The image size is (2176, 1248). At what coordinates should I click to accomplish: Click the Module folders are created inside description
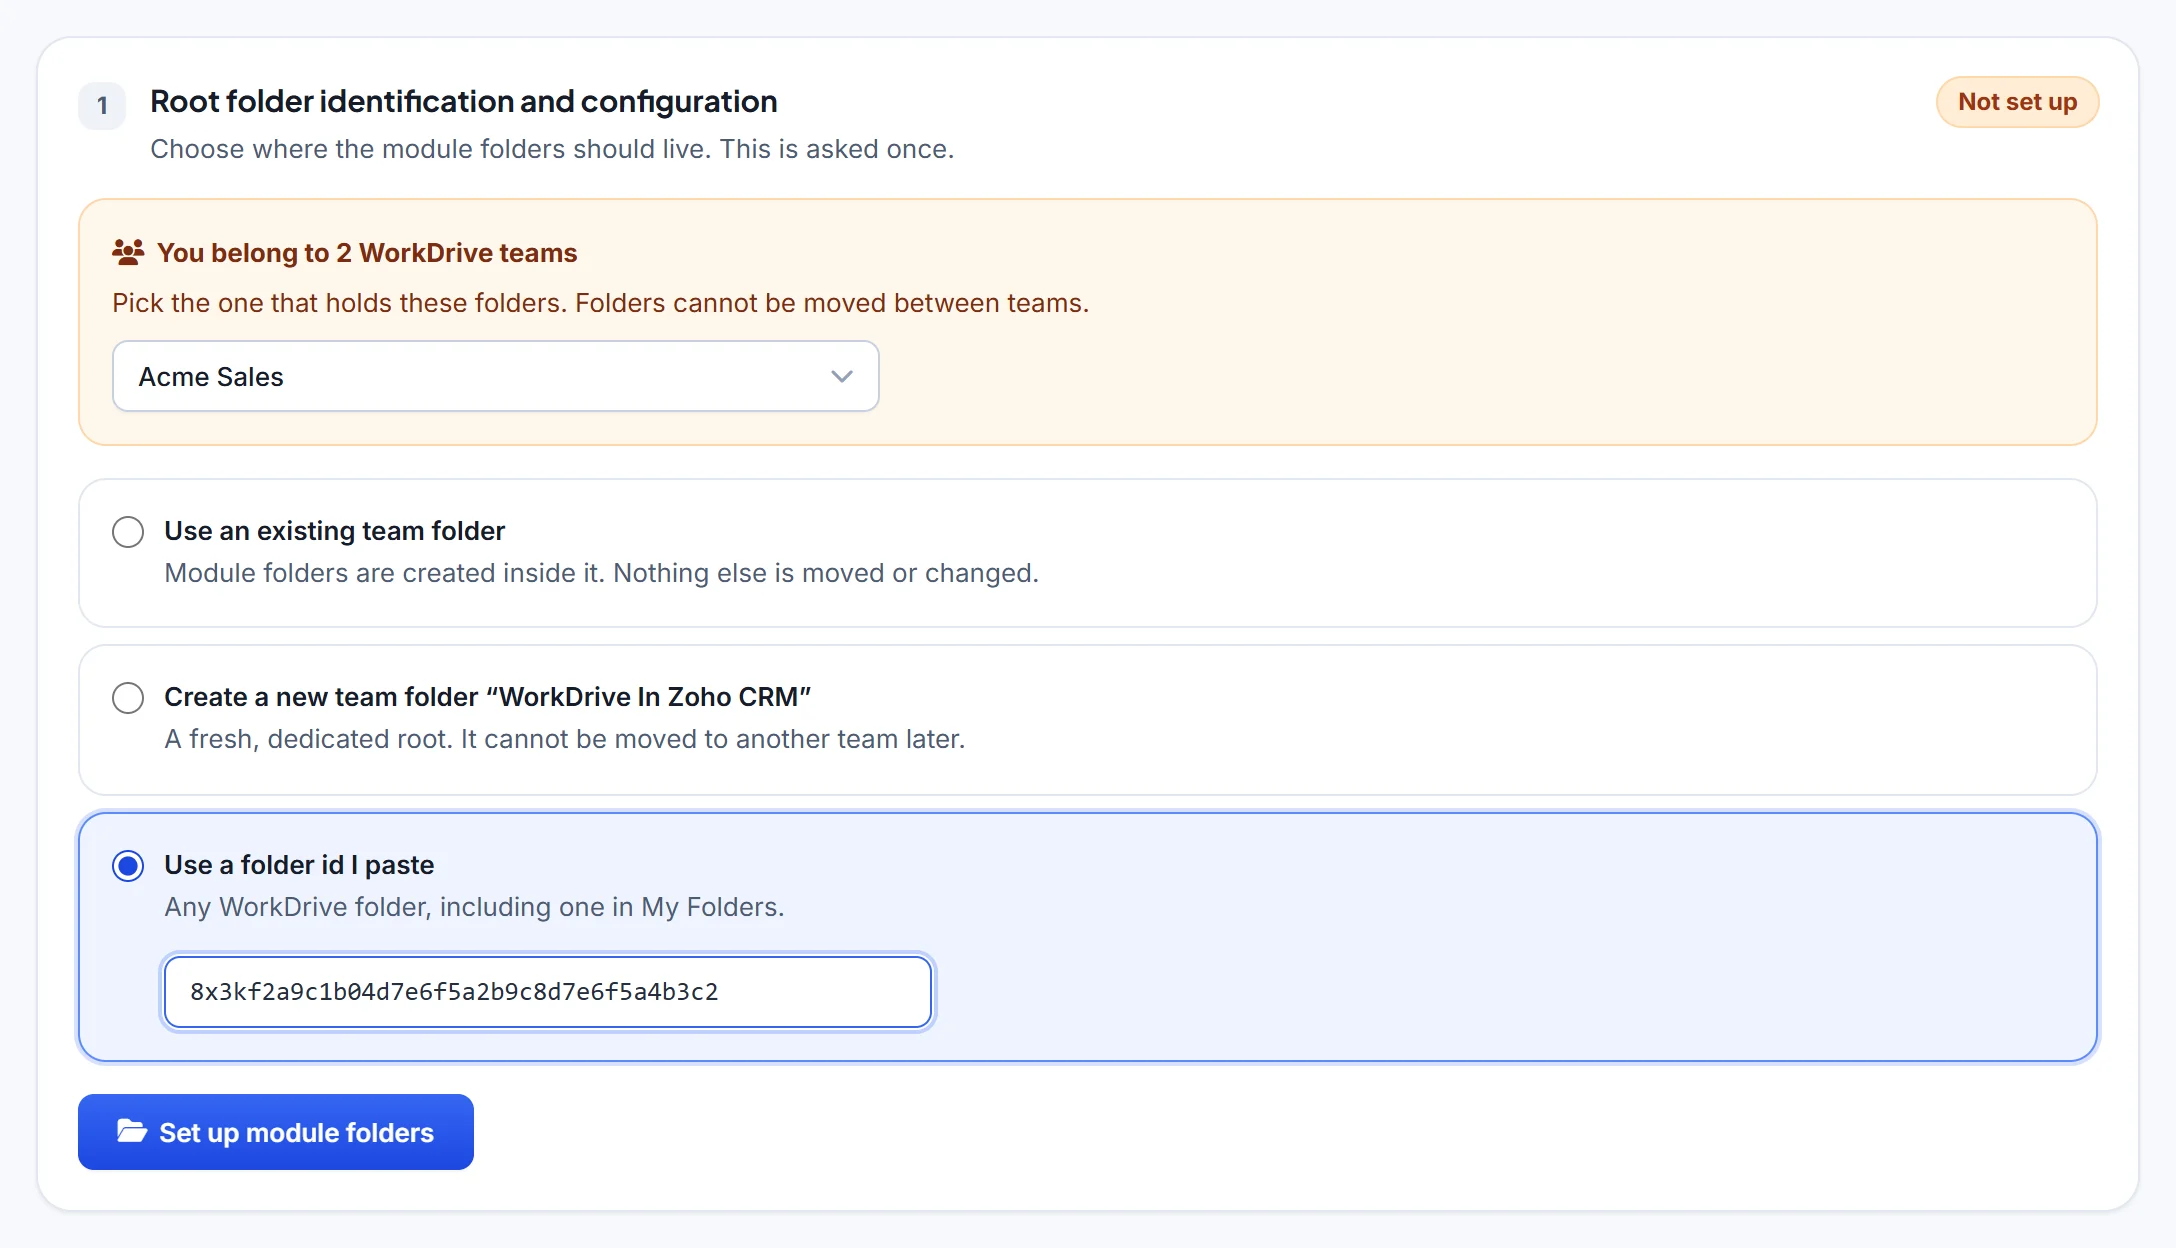pyautogui.click(x=602, y=573)
